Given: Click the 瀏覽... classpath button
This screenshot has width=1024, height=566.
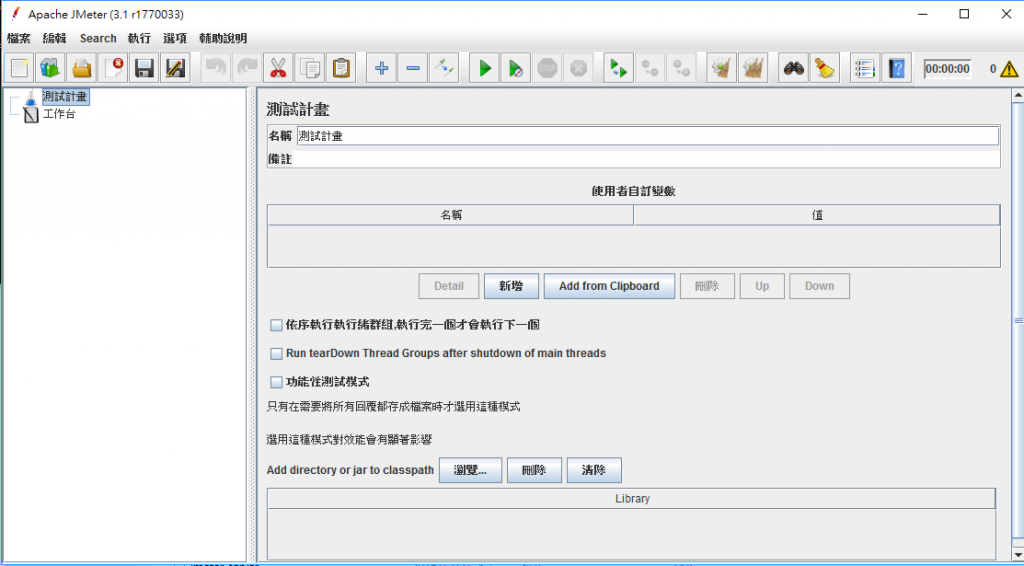Looking at the screenshot, I should [470, 470].
